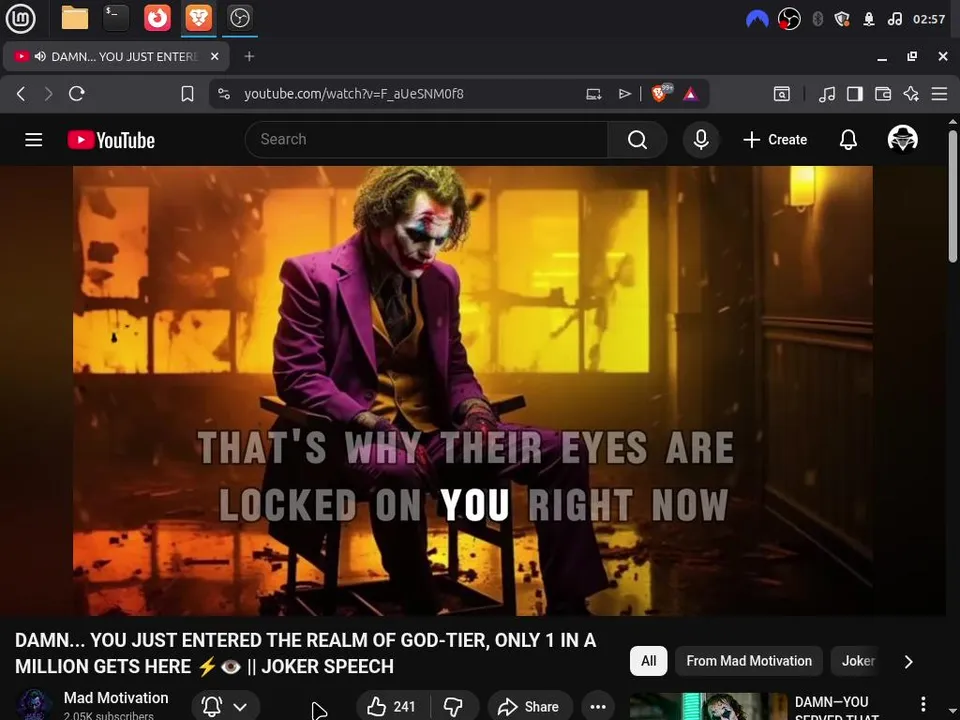Open the Mad Motivation channel link

click(x=116, y=698)
